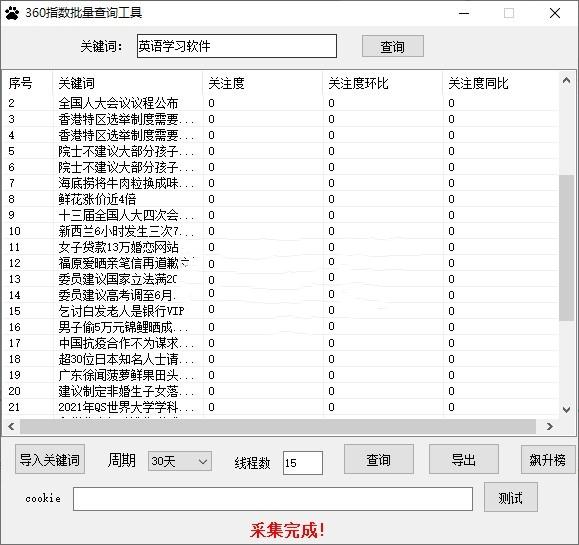Click the horizontal scroll right arrow
Viewport: 579px width, 545px height.
click(549, 426)
